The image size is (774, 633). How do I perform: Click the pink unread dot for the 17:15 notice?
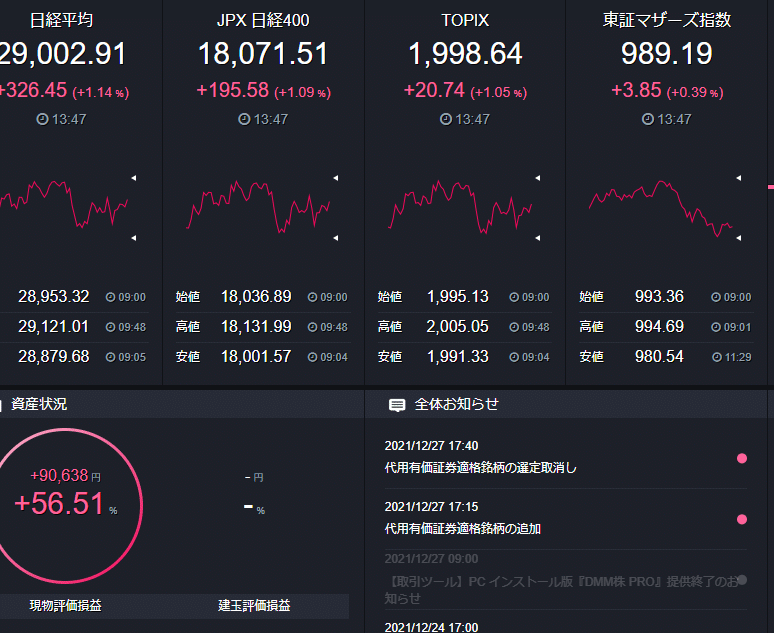741,519
